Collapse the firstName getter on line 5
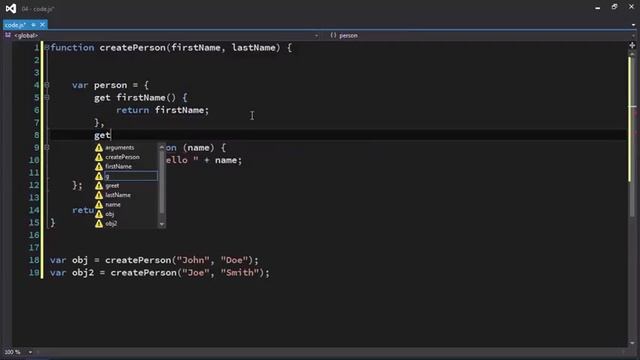 47,98
